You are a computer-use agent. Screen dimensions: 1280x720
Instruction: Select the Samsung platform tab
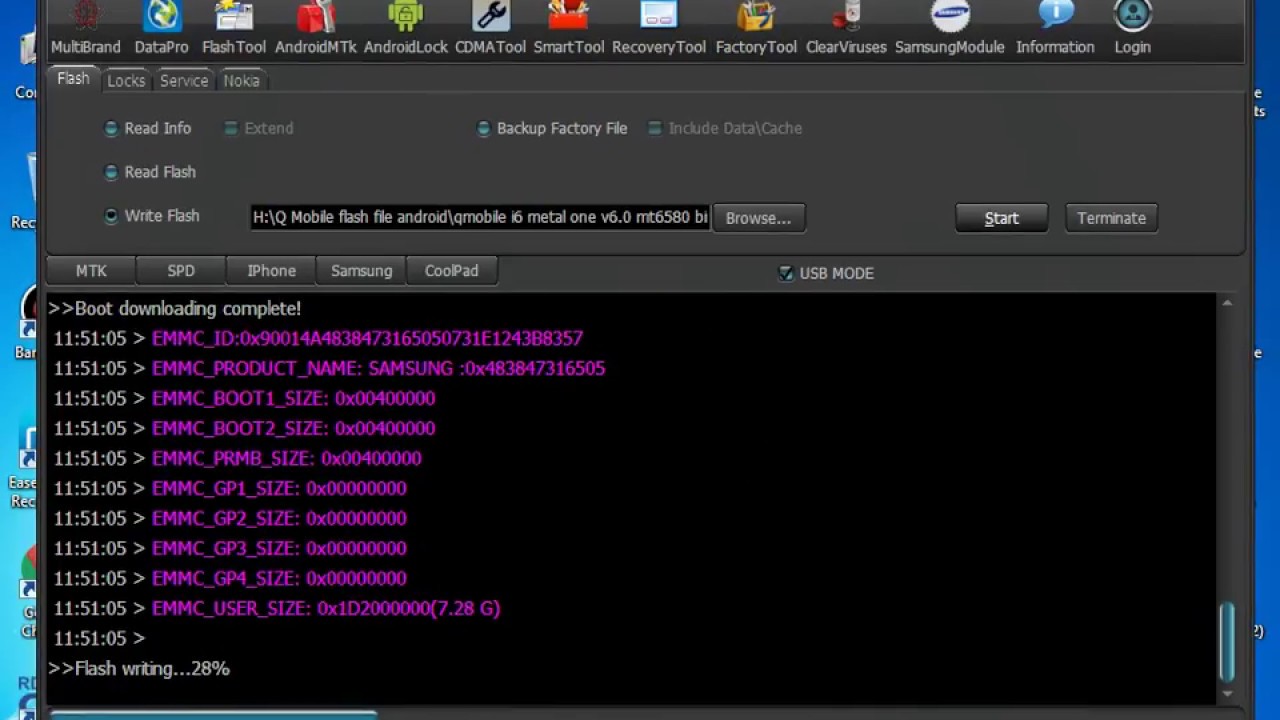pyautogui.click(x=361, y=271)
